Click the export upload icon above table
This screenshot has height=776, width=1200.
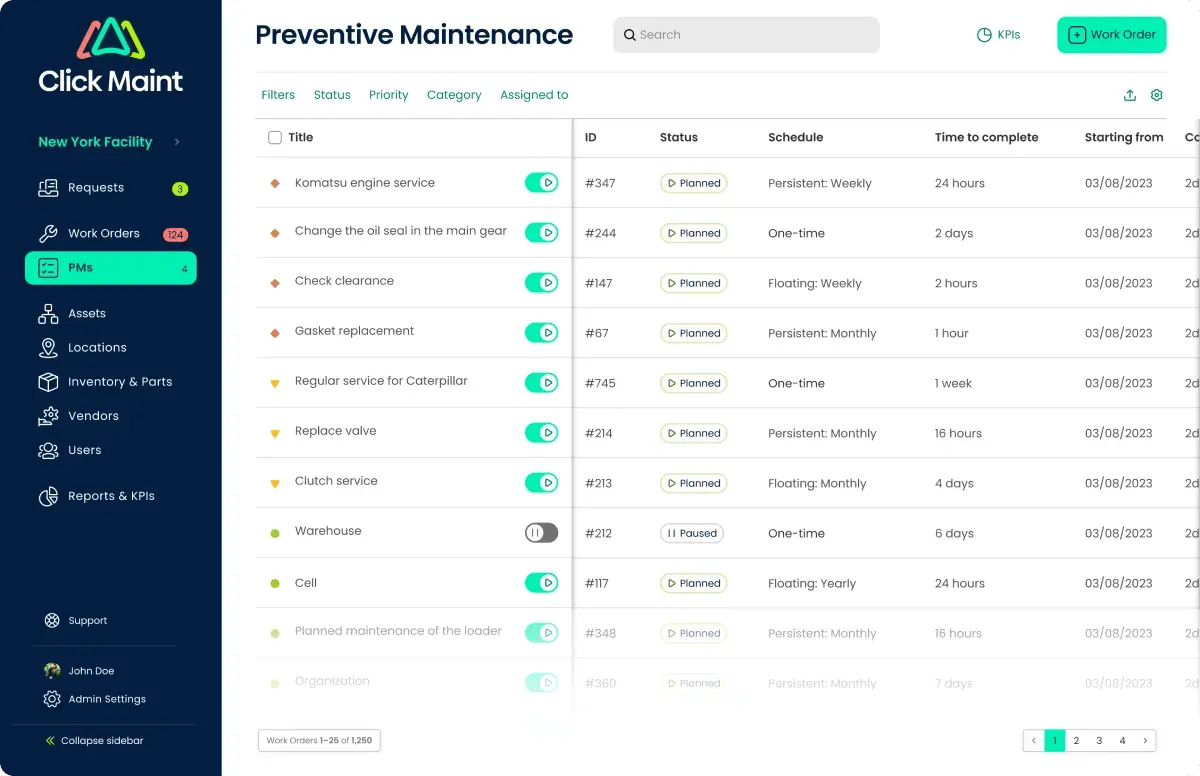(1130, 95)
